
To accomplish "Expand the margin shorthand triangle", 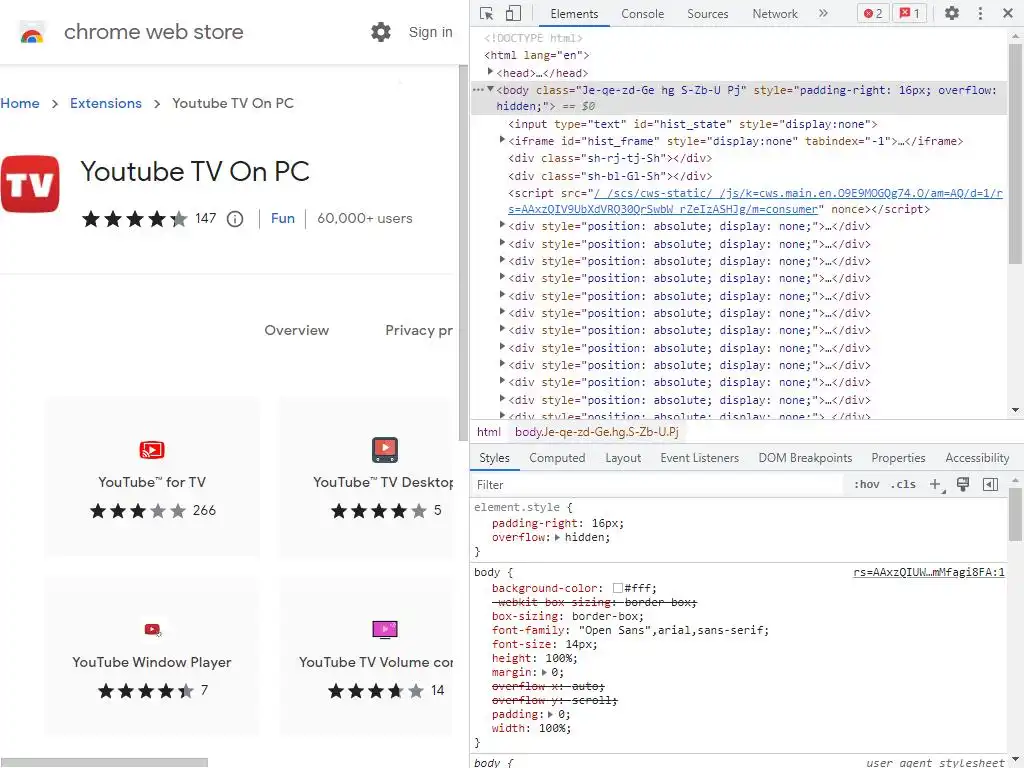I will tap(544, 672).
